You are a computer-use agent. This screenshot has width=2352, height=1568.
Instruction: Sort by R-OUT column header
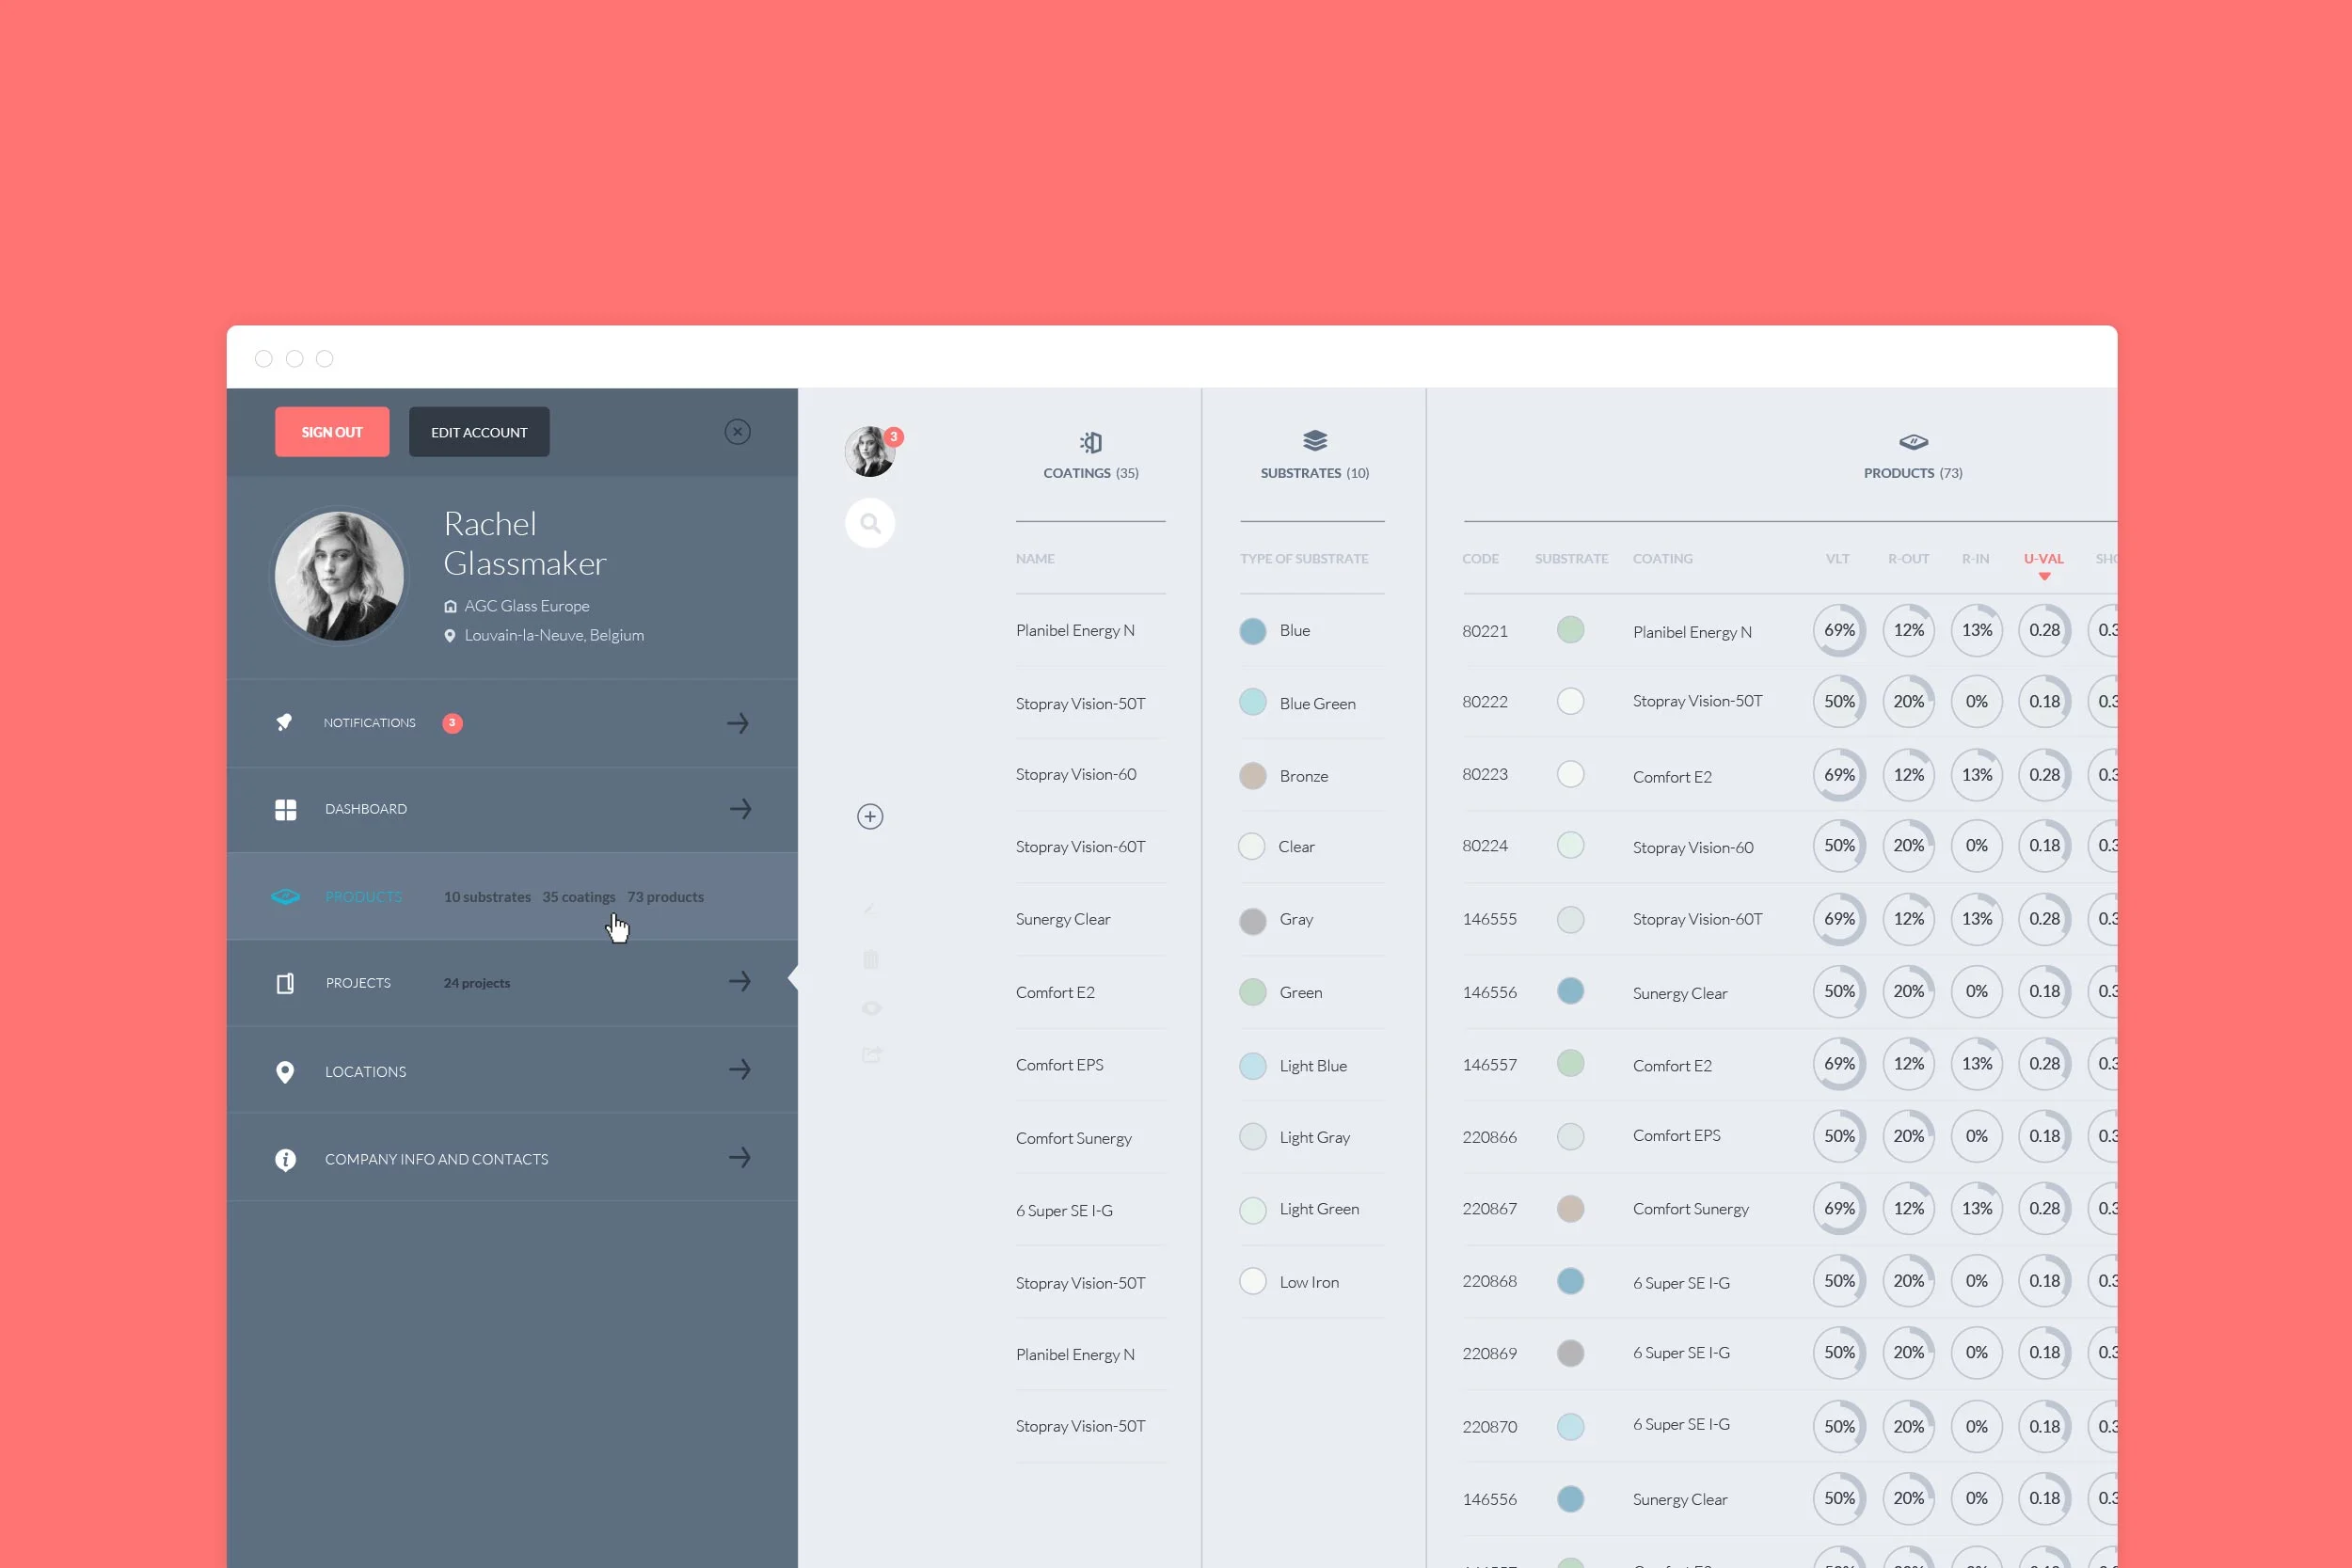pos(1909,559)
